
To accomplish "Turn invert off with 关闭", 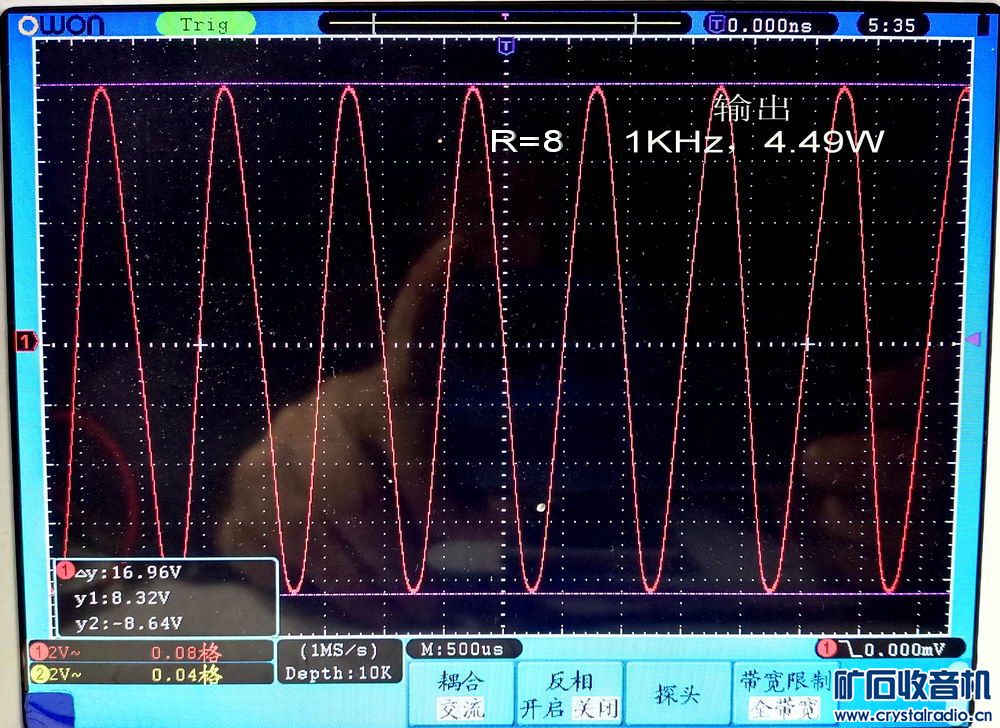I will (x=595, y=709).
